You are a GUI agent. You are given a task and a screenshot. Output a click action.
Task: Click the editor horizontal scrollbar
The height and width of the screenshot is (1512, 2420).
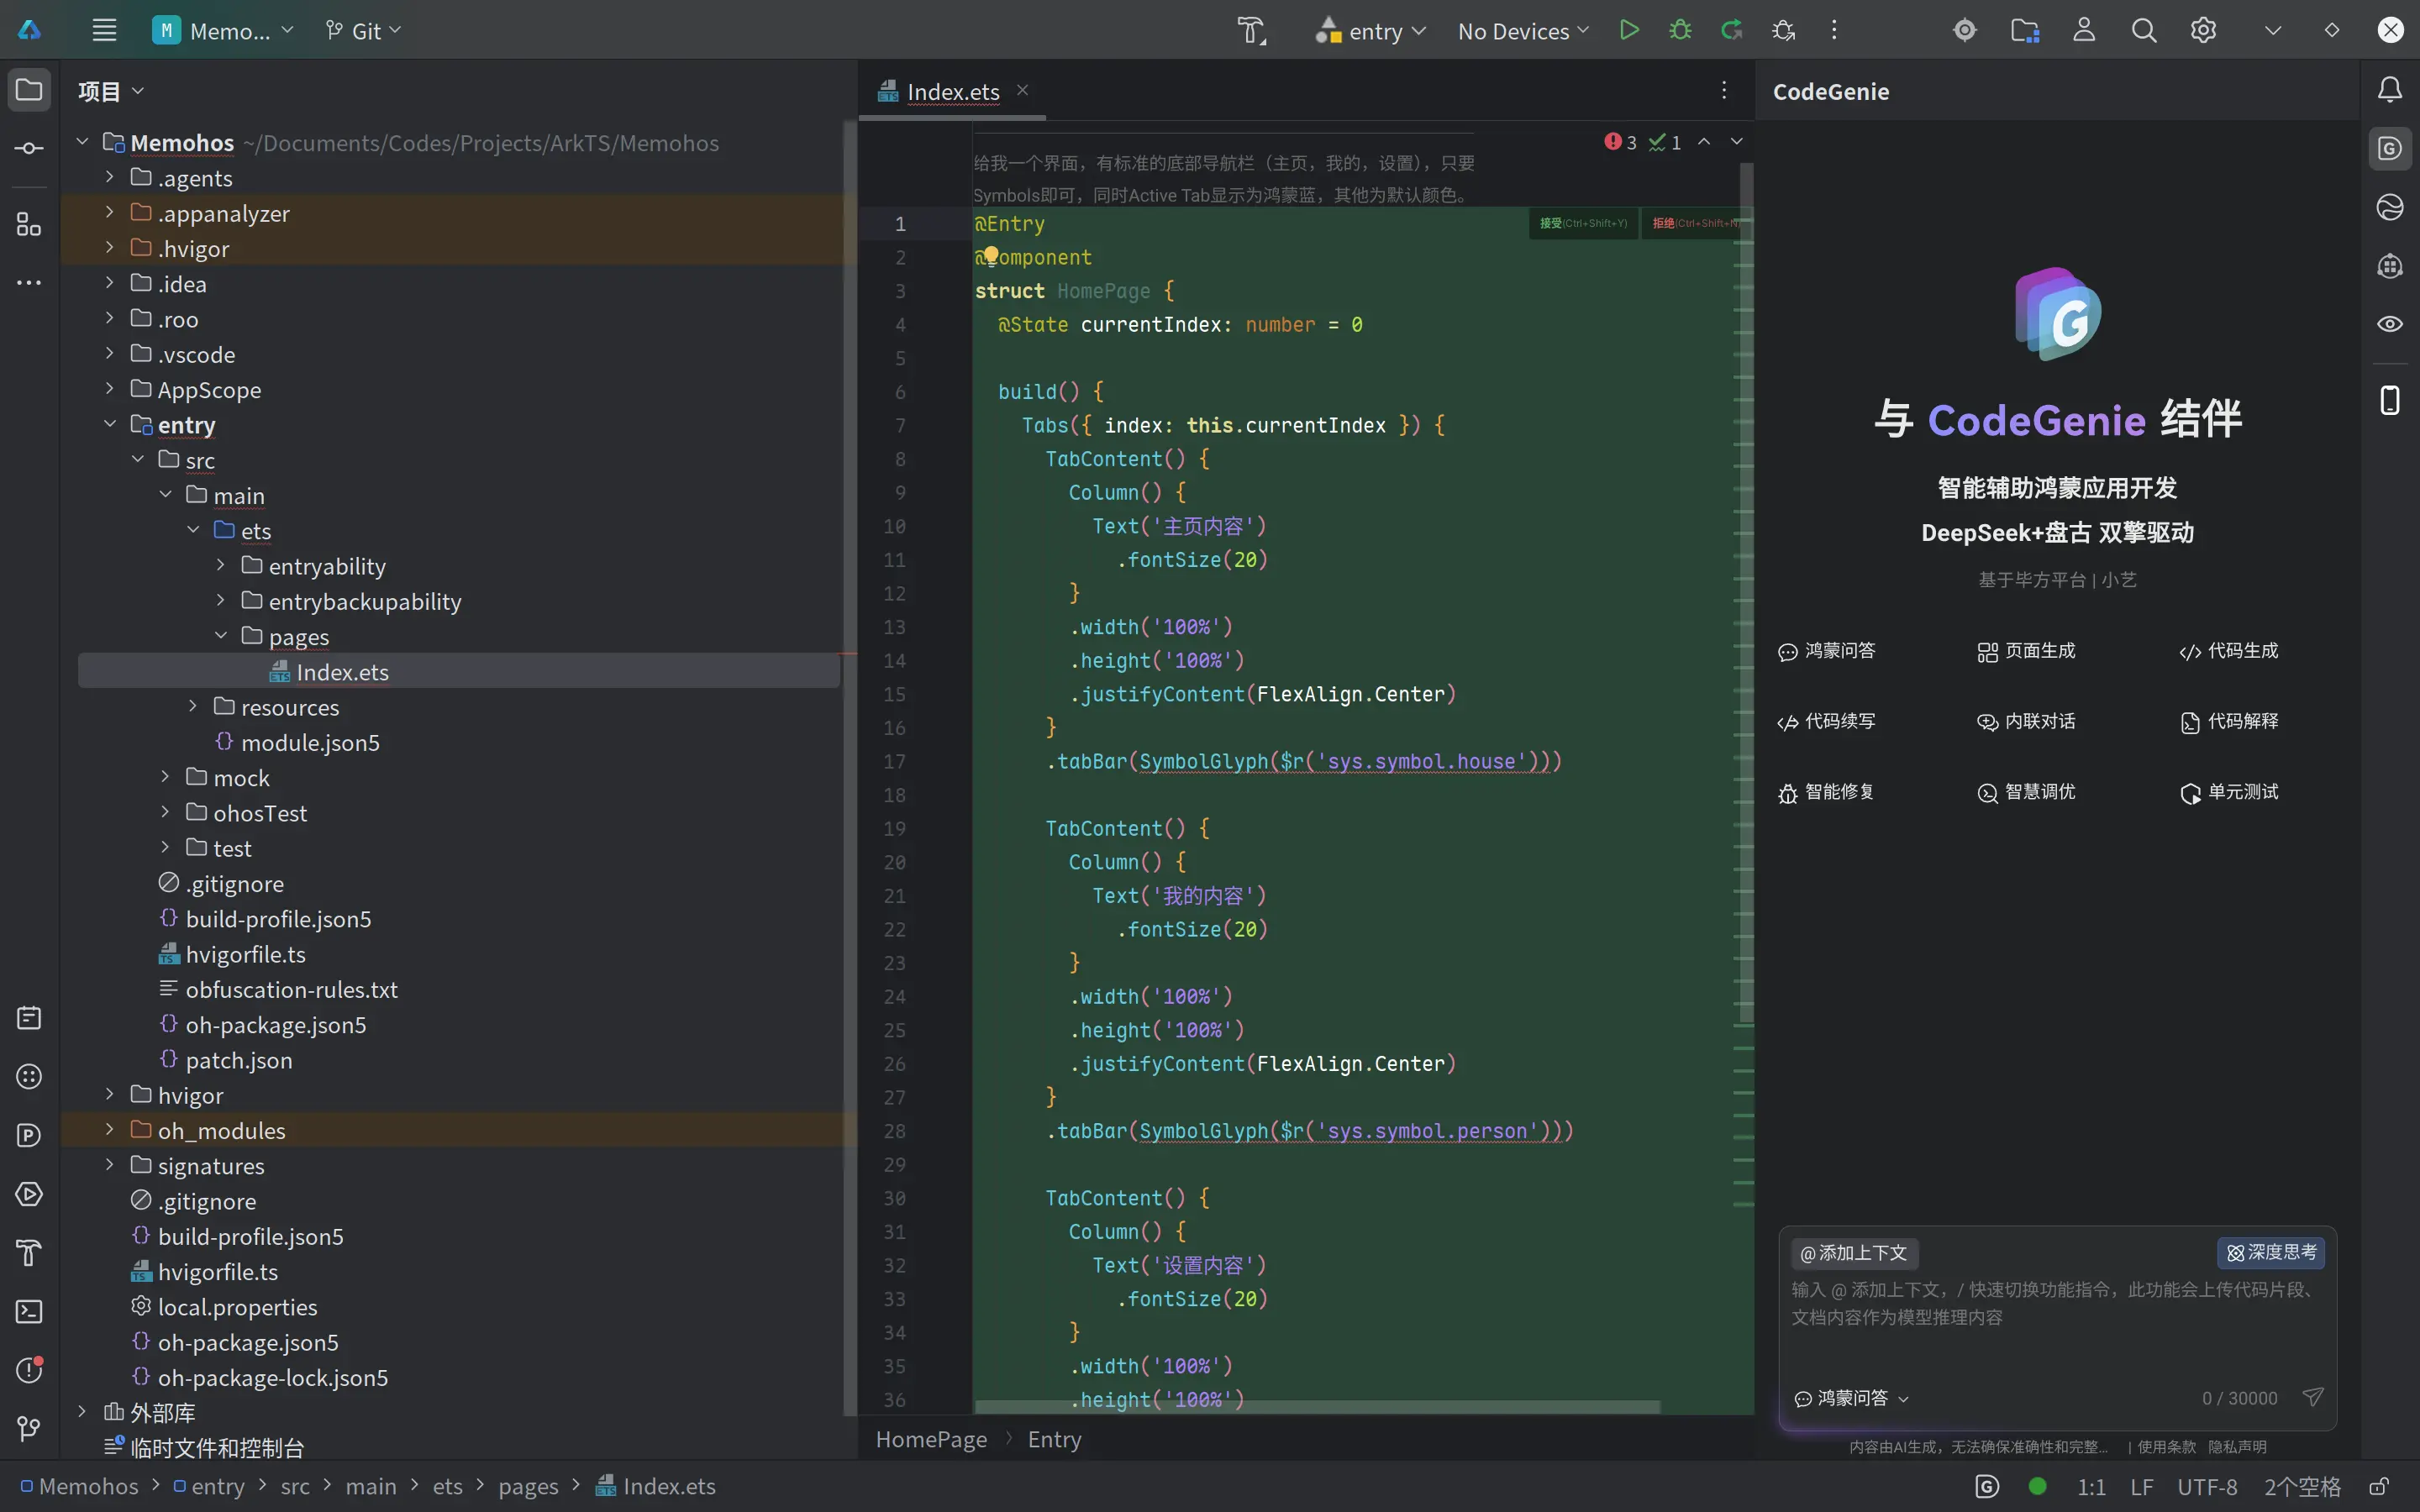point(1317,1406)
